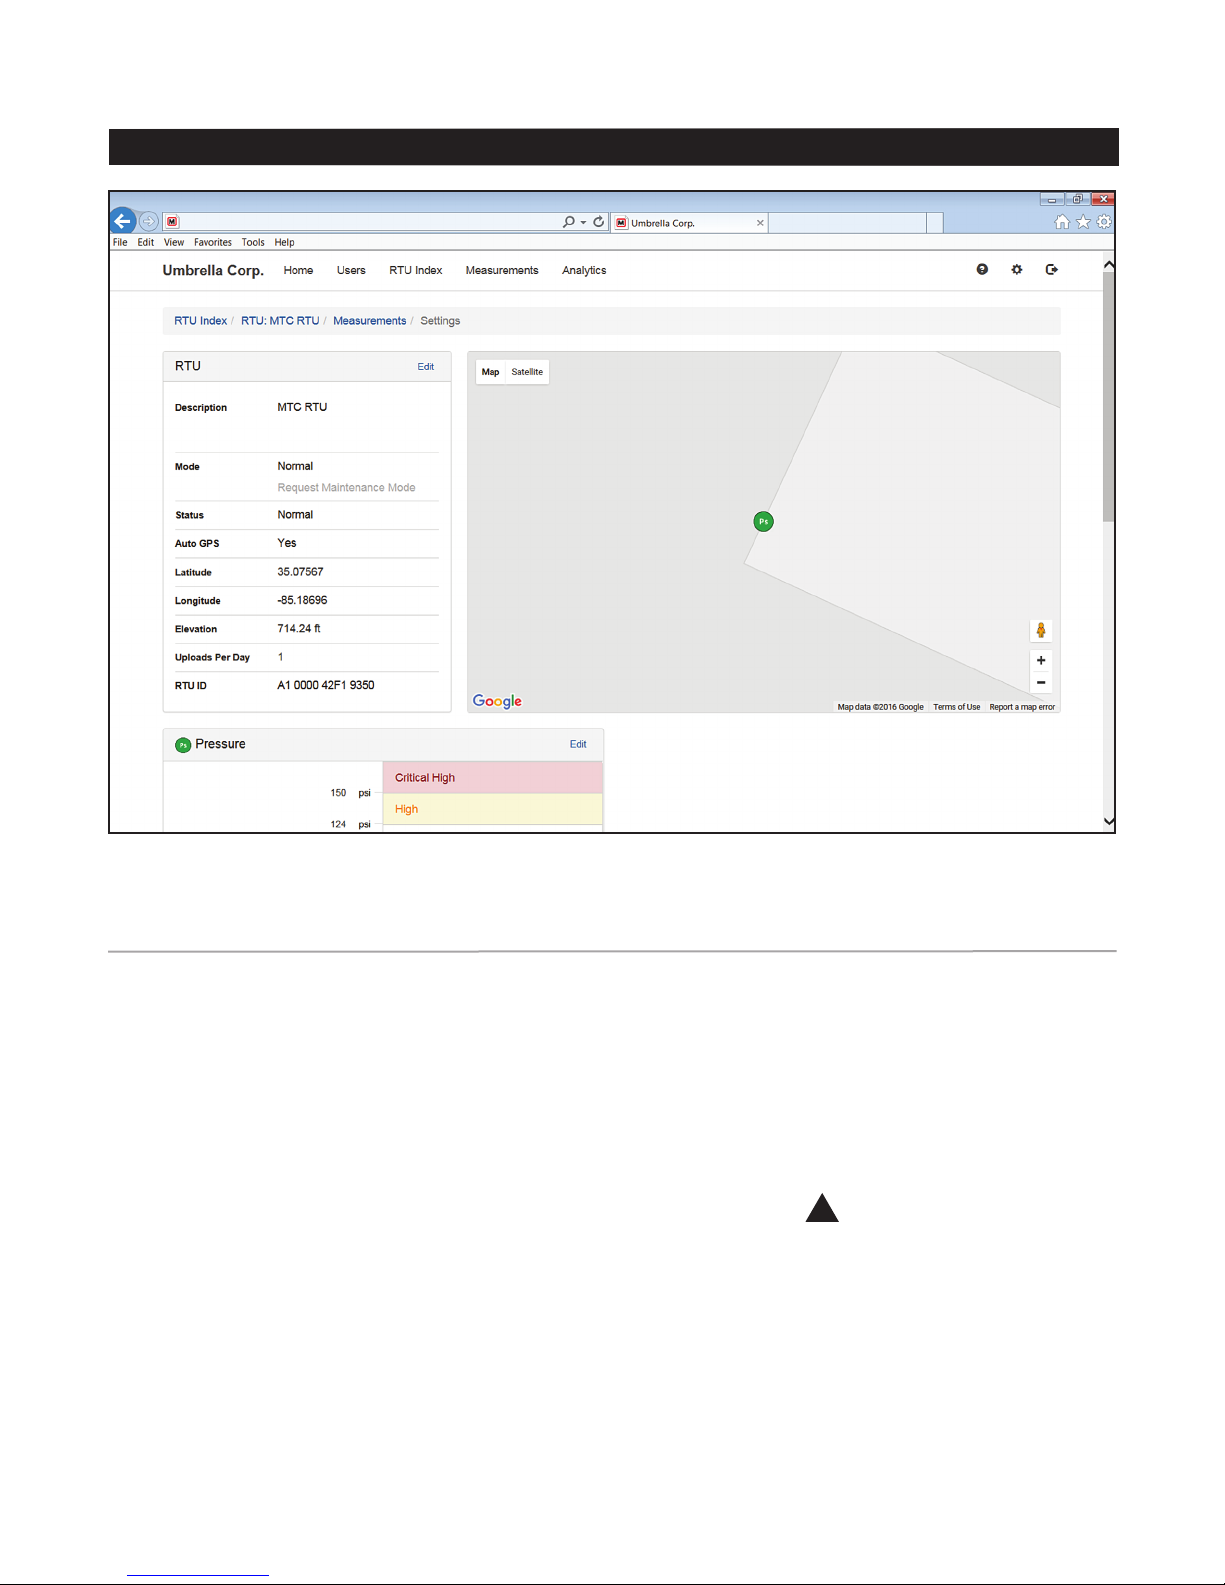Click Edit link in the RTU panel
The height and width of the screenshot is (1585, 1225).
[x=425, y=367]
